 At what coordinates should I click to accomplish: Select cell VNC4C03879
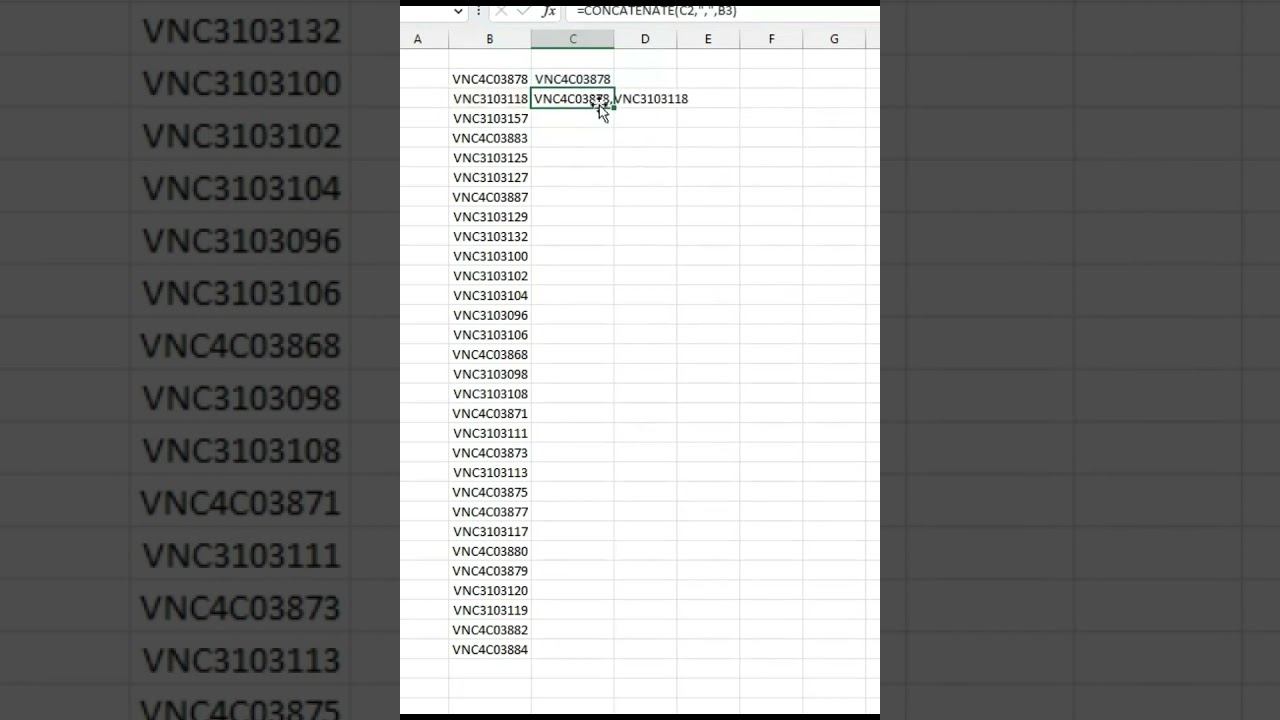[490, 571]
